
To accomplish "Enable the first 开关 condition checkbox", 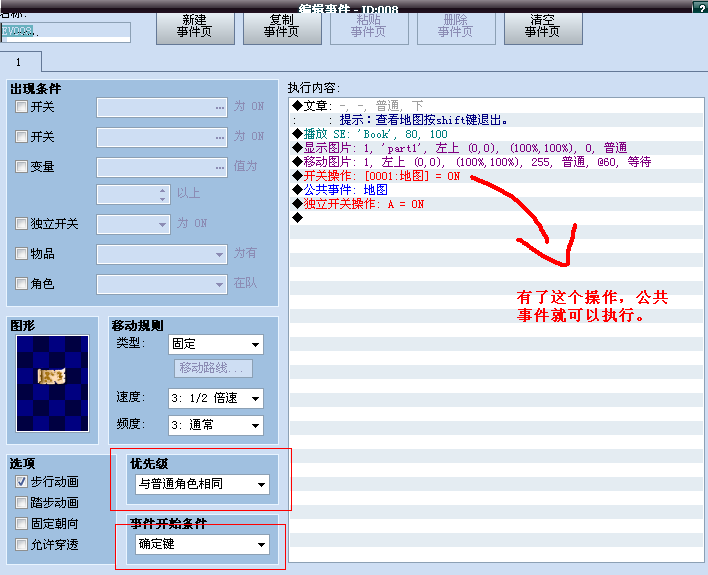I will tap(21, 107).
